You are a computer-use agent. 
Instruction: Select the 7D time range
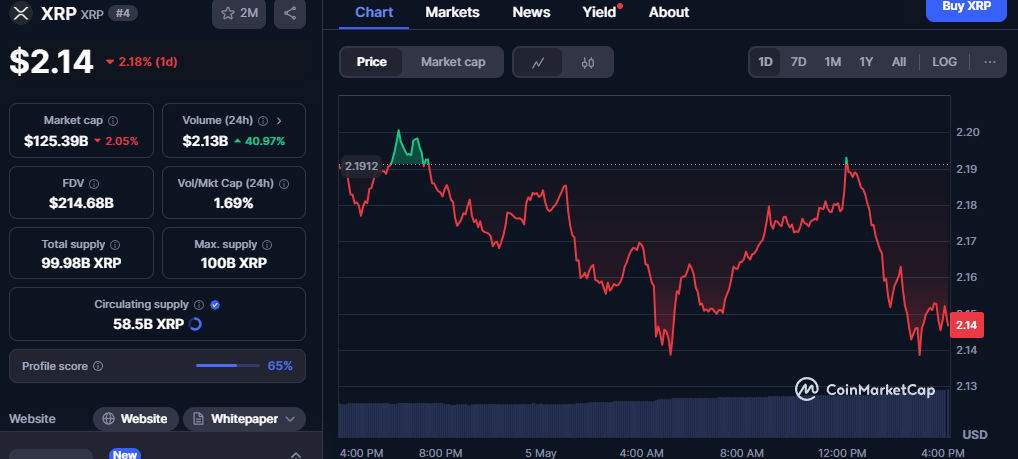pyautogui.click(x=798, y=62)
